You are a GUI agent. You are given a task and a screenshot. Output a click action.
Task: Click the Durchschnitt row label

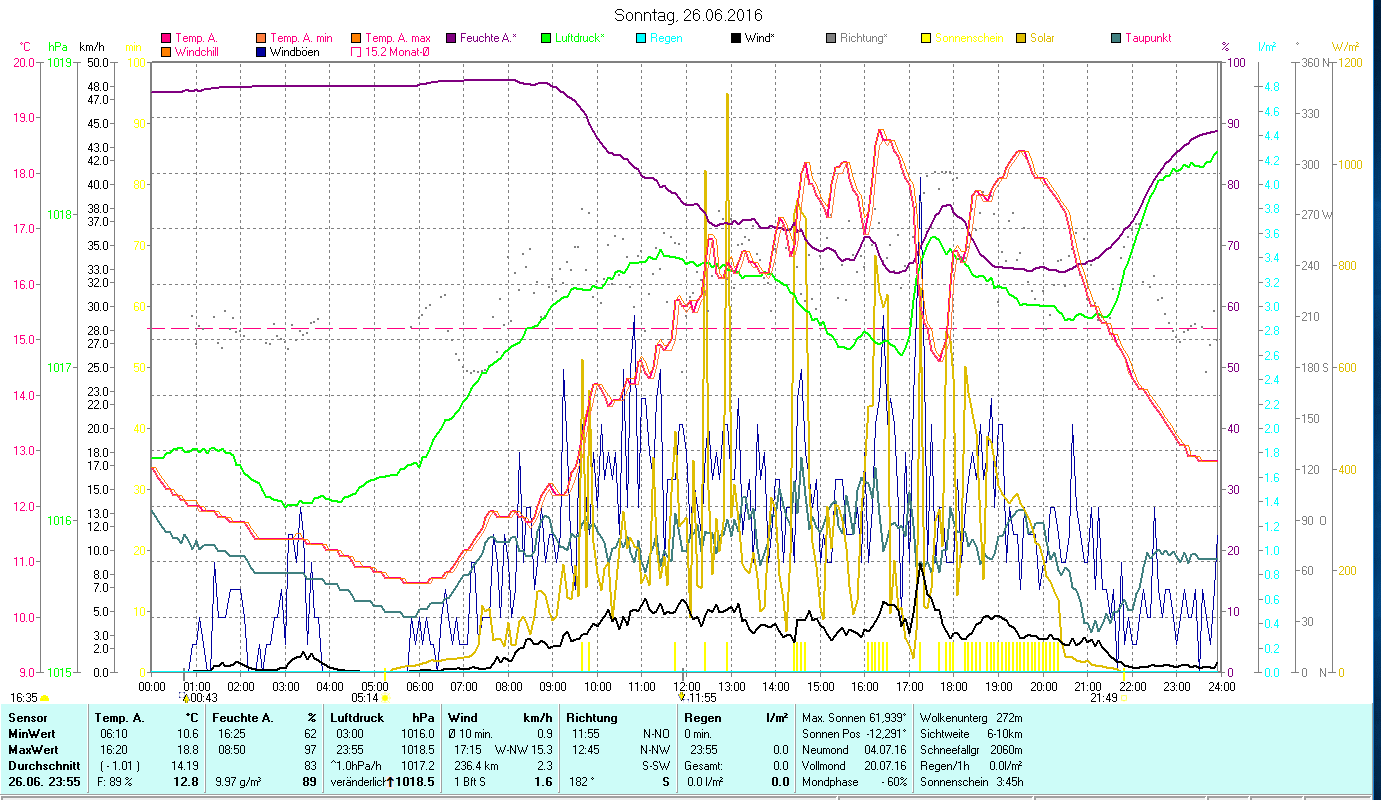[42, 766]
